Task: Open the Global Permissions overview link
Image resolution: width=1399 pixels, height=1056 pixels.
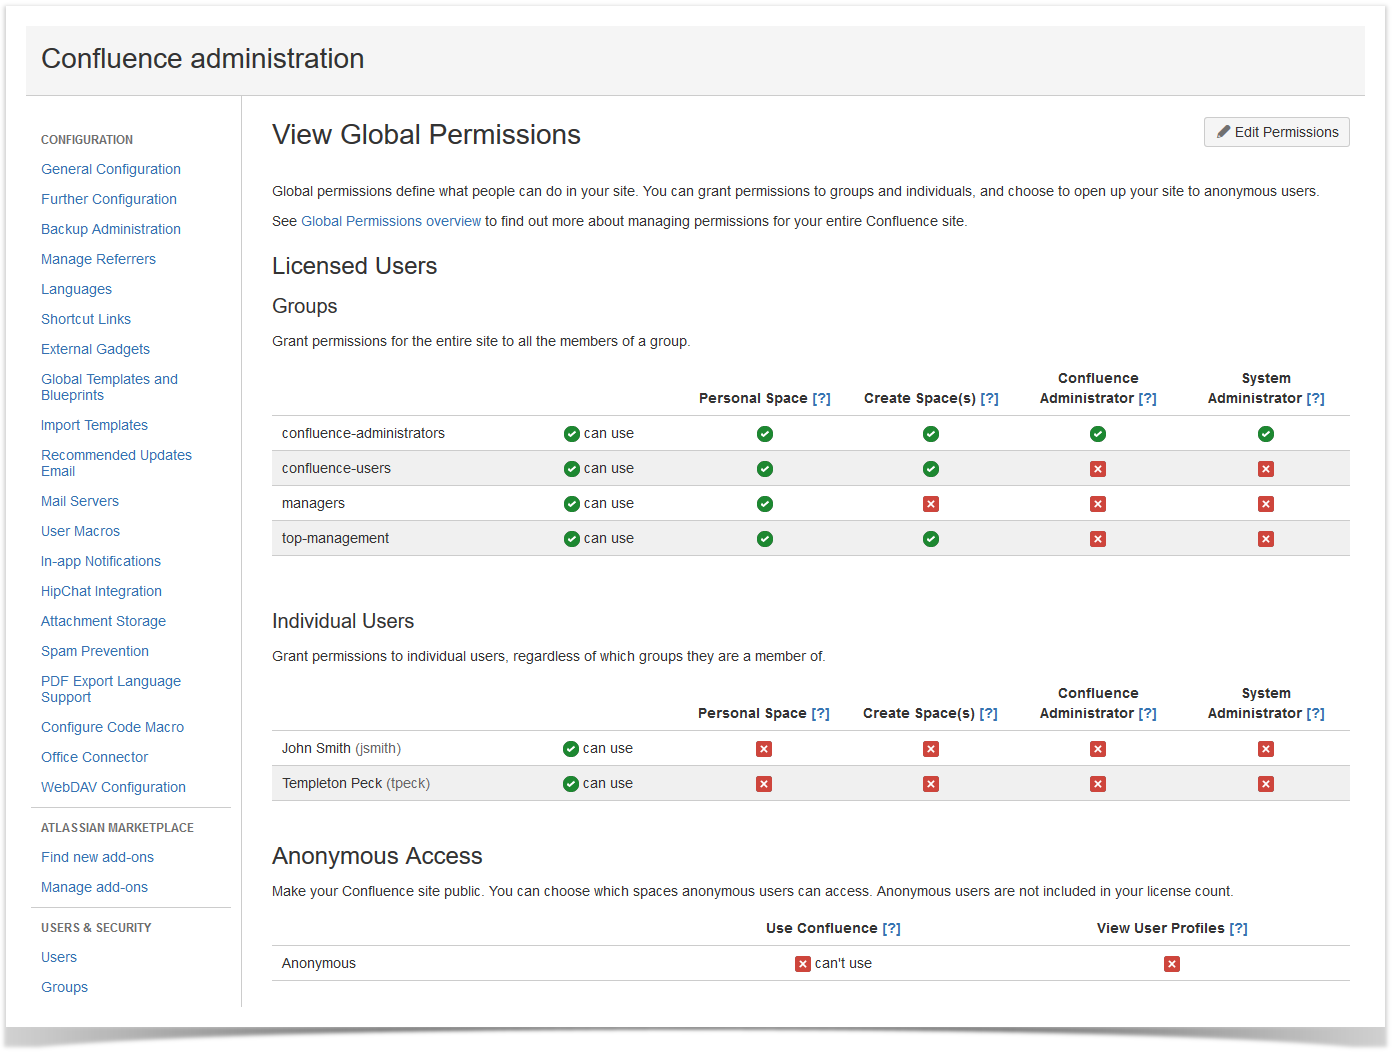Action: [x=391, y=221]
